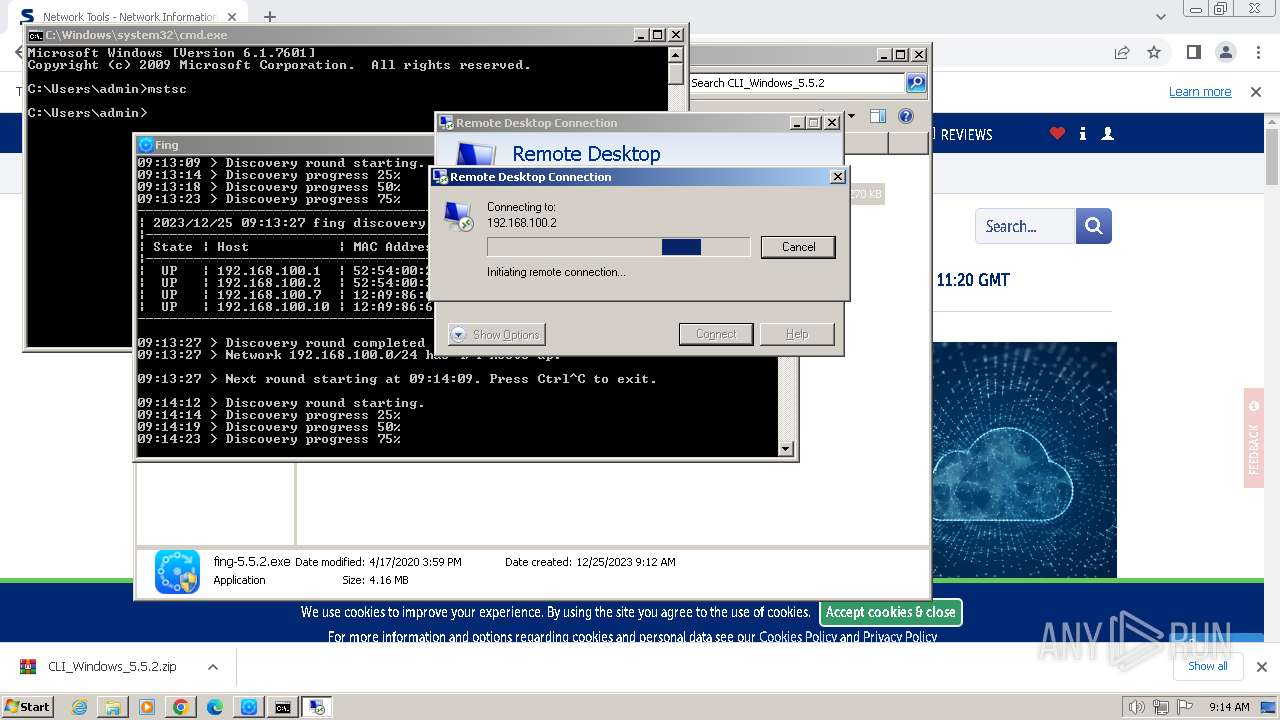Viewport: 1280px width, 720px height.
Task: Click the volume speaker tray icon
Action: [x=1138, y=707]
